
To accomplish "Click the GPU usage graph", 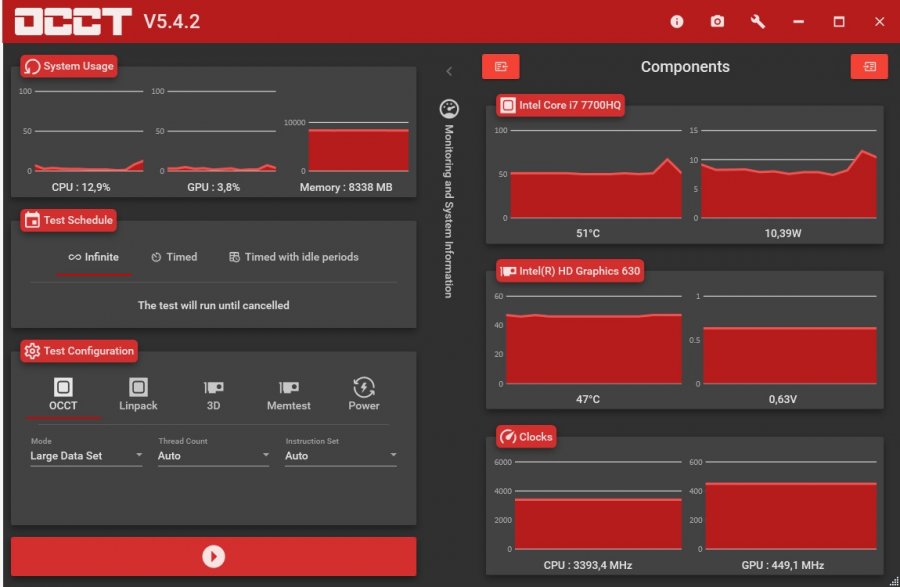I will pos(221,131).
